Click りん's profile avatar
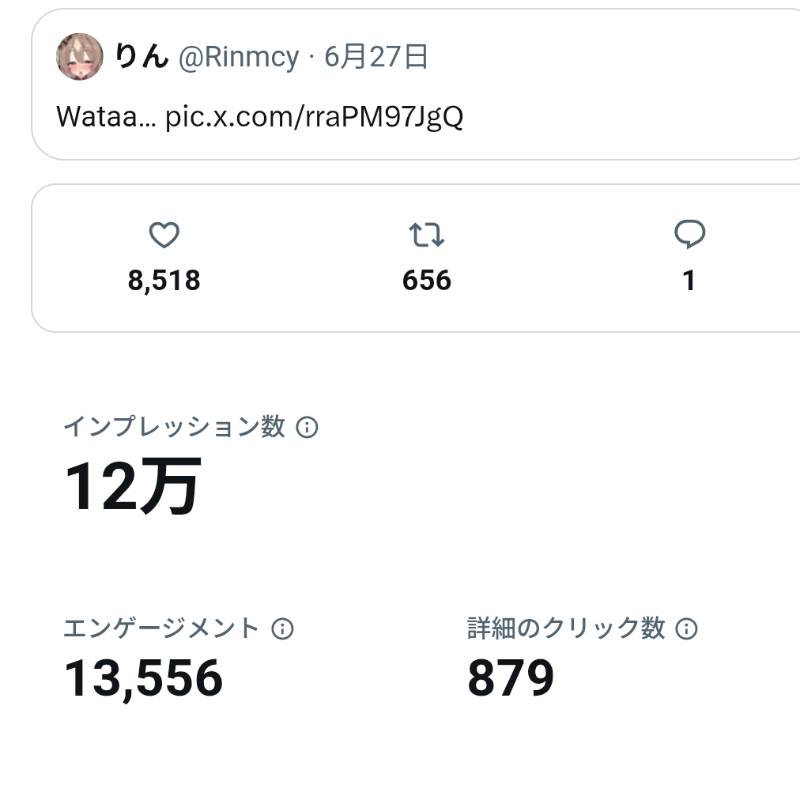 [80, 57]
